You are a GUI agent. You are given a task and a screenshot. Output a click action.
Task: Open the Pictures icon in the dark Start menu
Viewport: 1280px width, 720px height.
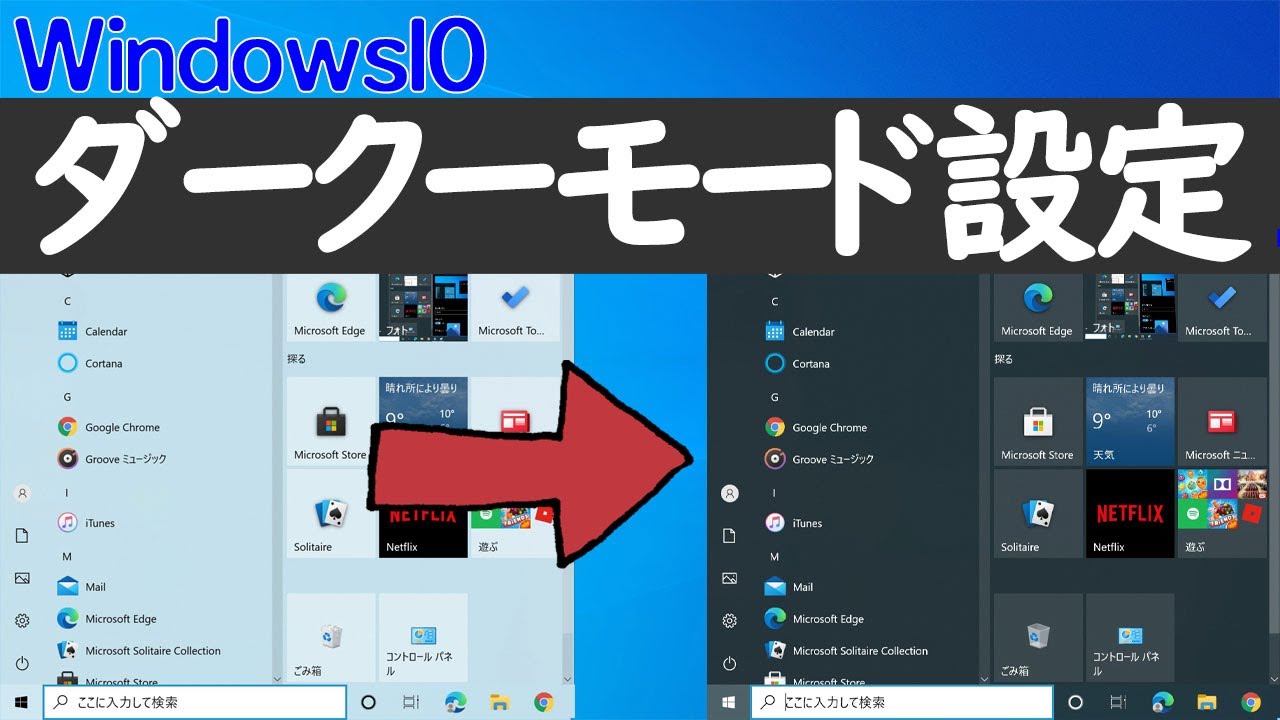(x=730, y=578)
